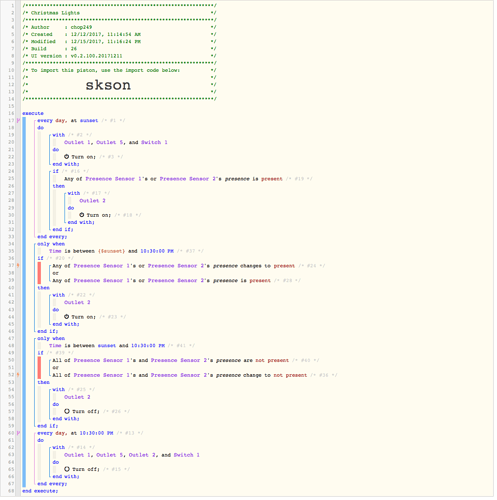Viewport: 497px width, 500px height.
Task: Click 'Outlet 2' on line 63
Action: (142, 455)
